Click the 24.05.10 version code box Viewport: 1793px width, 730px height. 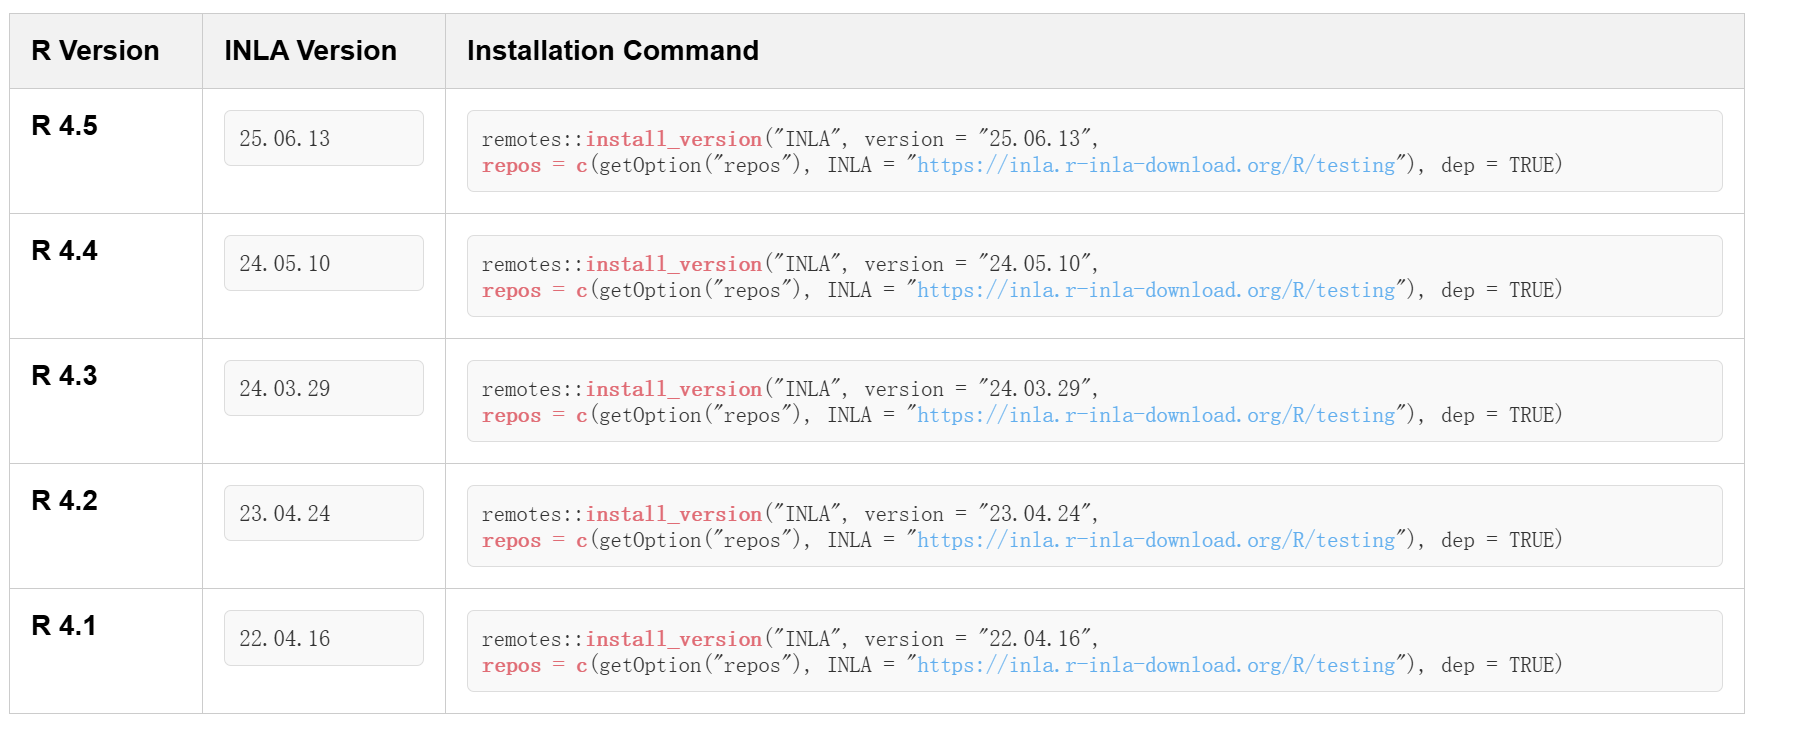tap(323, 263)
